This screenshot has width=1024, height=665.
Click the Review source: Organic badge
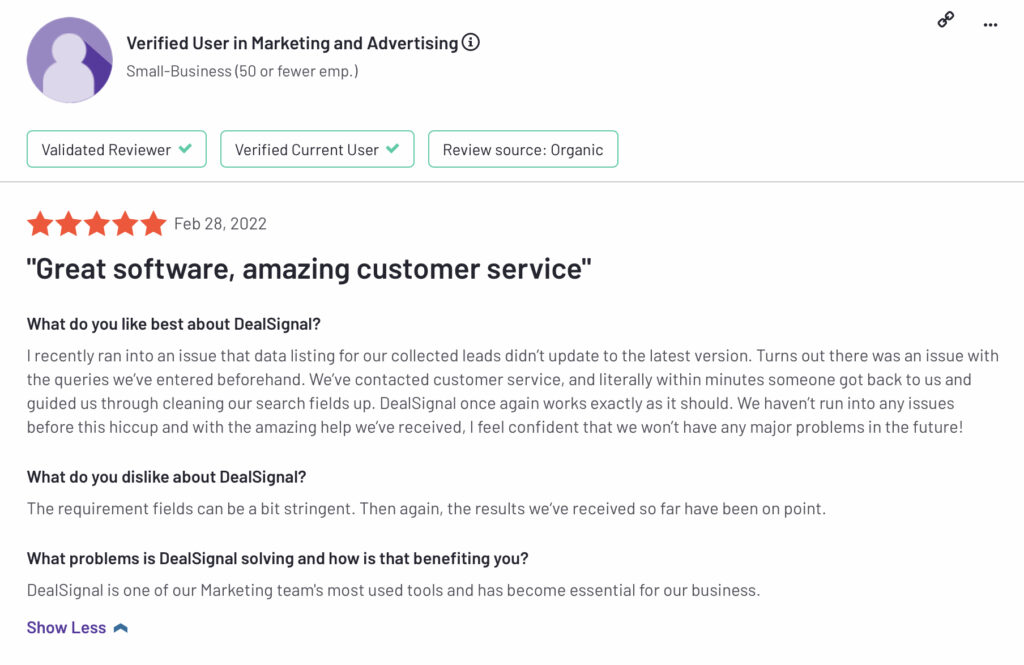tap(523, 149)
